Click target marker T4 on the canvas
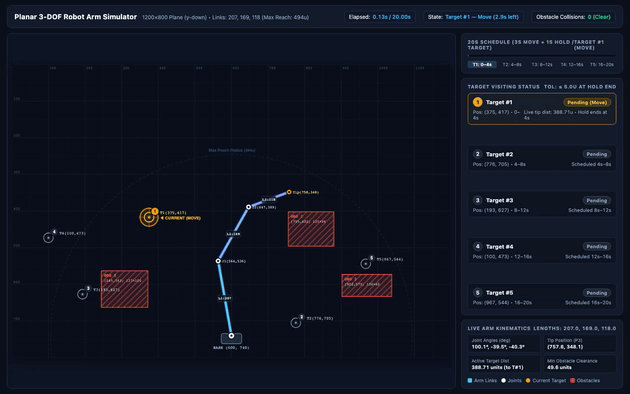This screenshot has width=630, height=394. pos(48,237)
